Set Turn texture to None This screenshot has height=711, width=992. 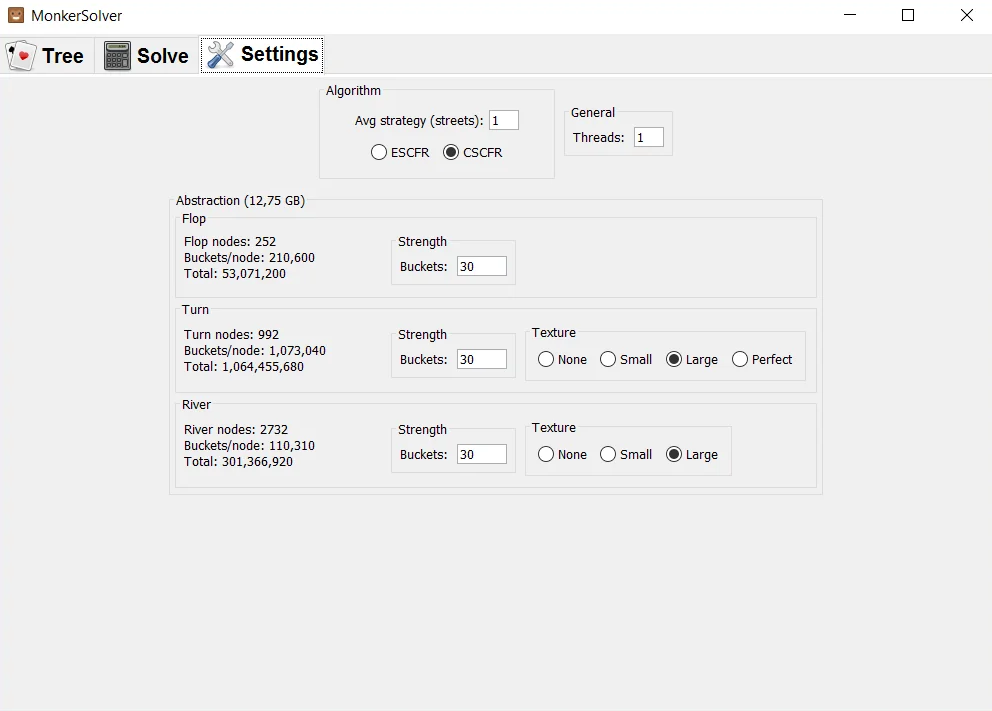click(x=562, y=359)
